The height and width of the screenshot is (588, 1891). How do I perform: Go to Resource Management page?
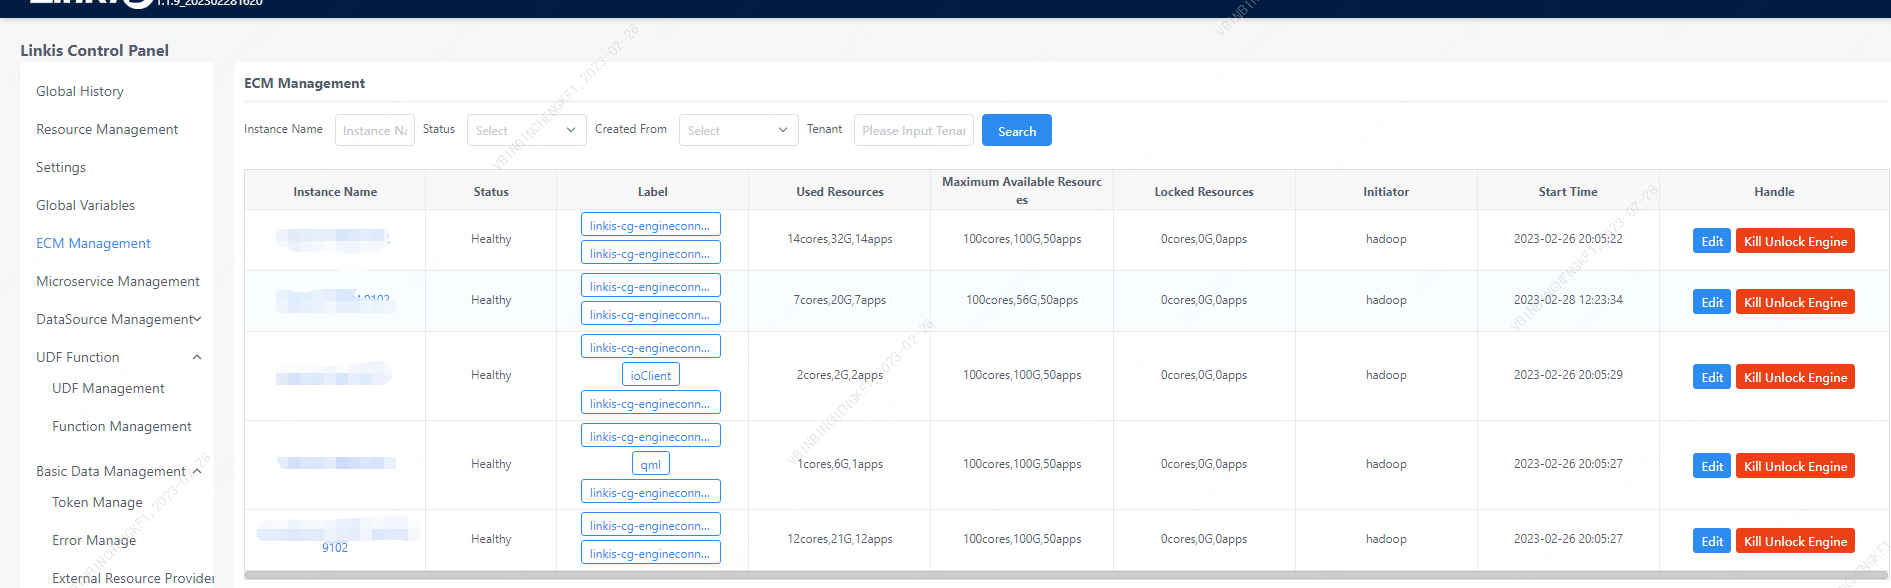coord(107,129)
